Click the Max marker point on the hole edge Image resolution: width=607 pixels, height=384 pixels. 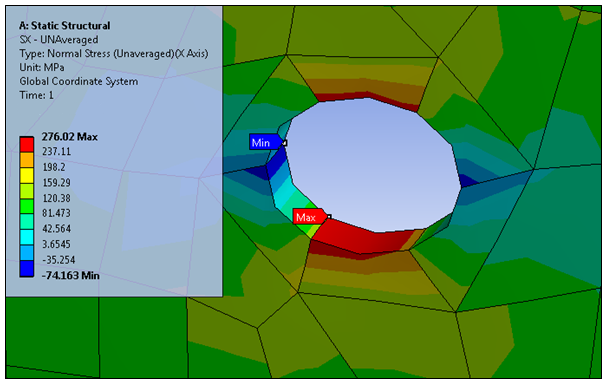[x=329, y=217]
